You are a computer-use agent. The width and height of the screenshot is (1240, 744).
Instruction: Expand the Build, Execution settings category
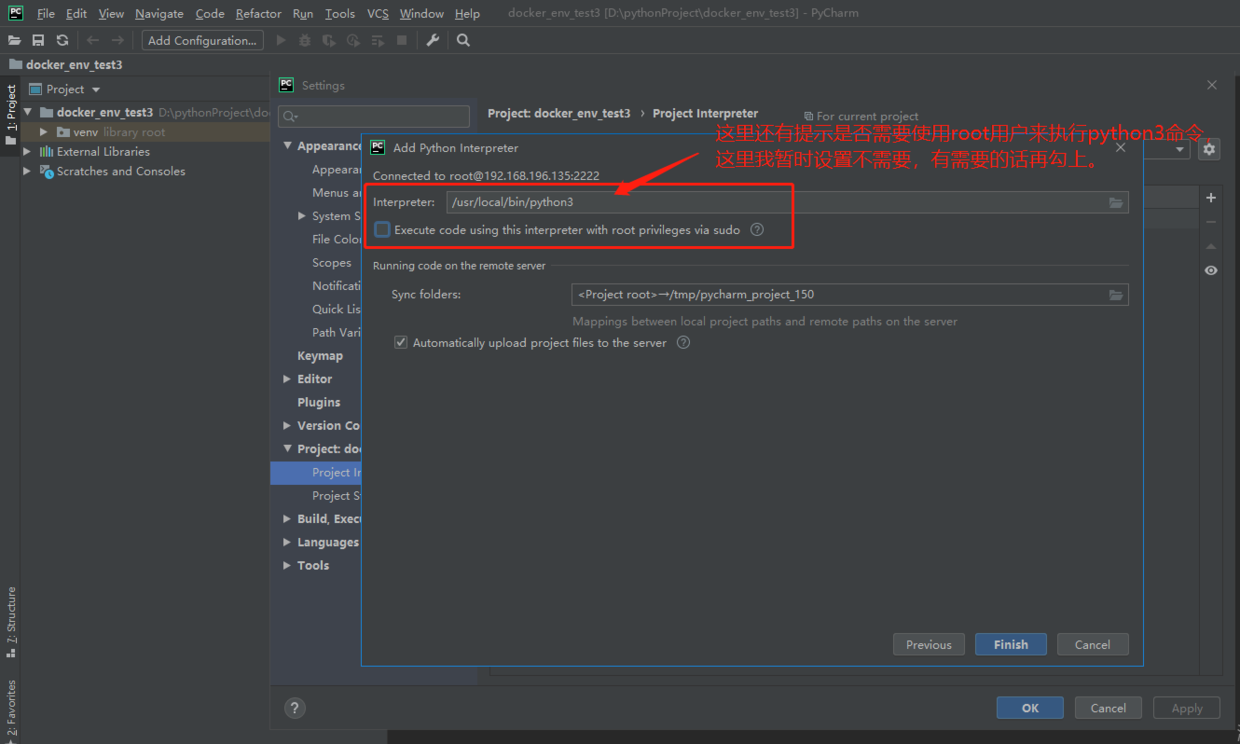[x=288, y=519]
